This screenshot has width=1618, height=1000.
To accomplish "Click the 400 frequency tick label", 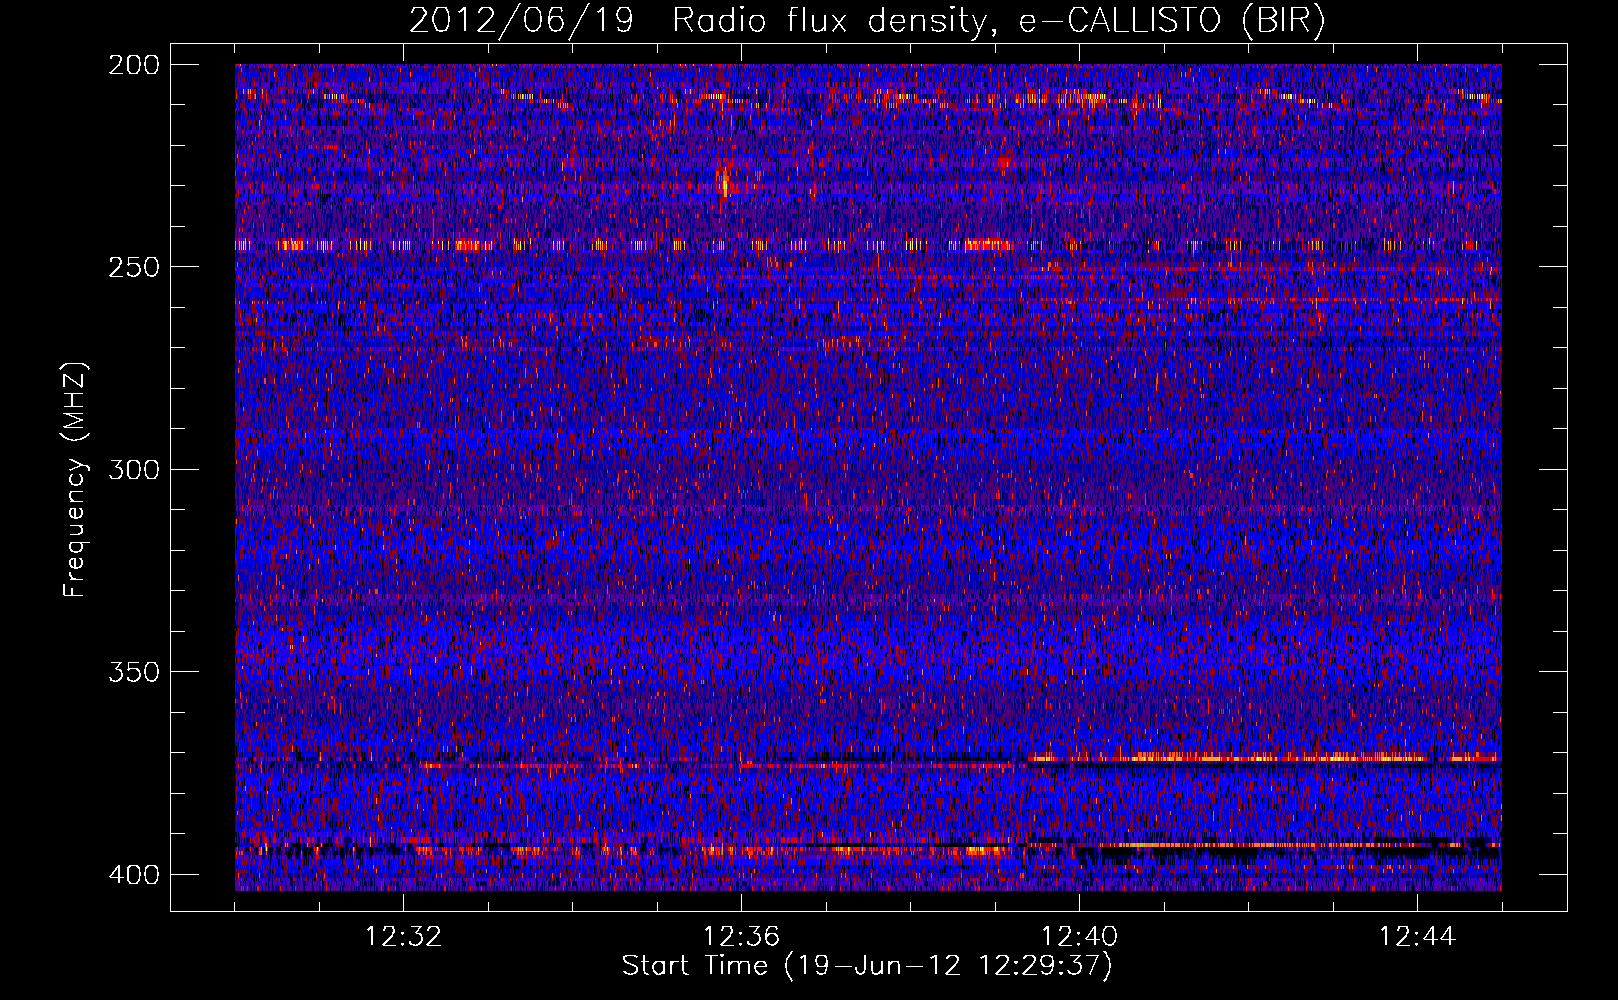I will (133, 874).
